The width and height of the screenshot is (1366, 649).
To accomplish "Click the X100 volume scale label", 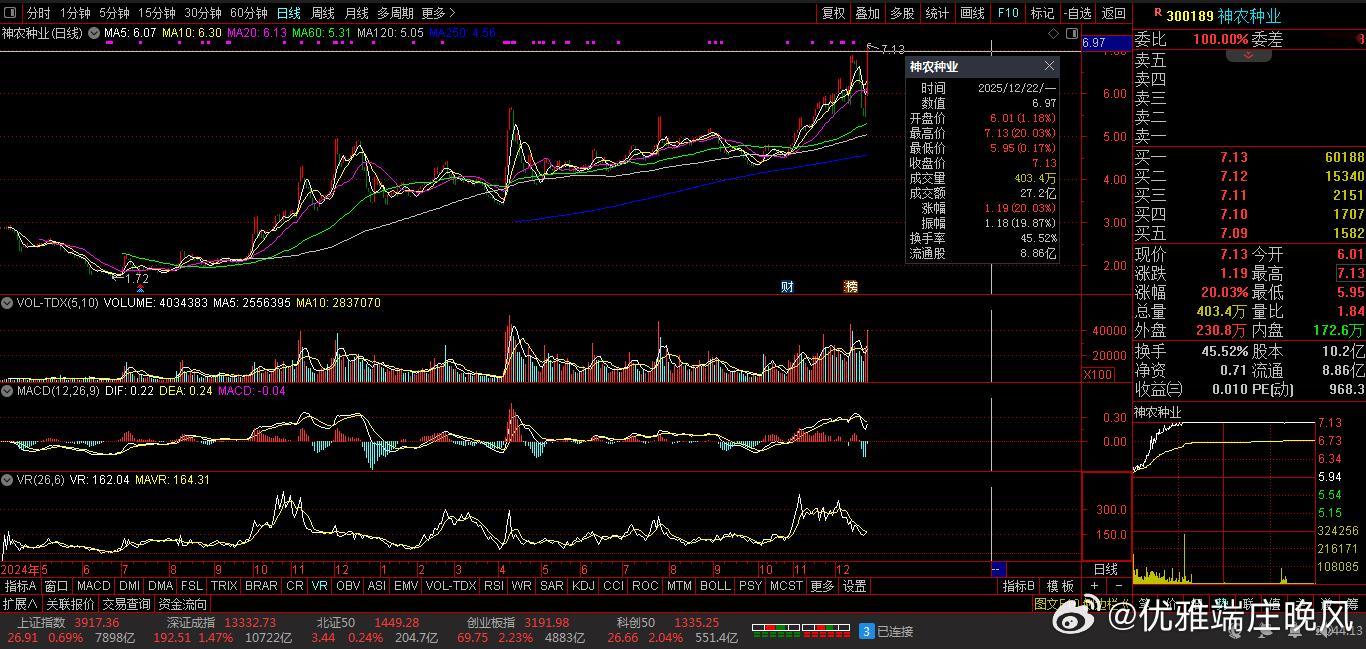I will (x=1098, y=374).
